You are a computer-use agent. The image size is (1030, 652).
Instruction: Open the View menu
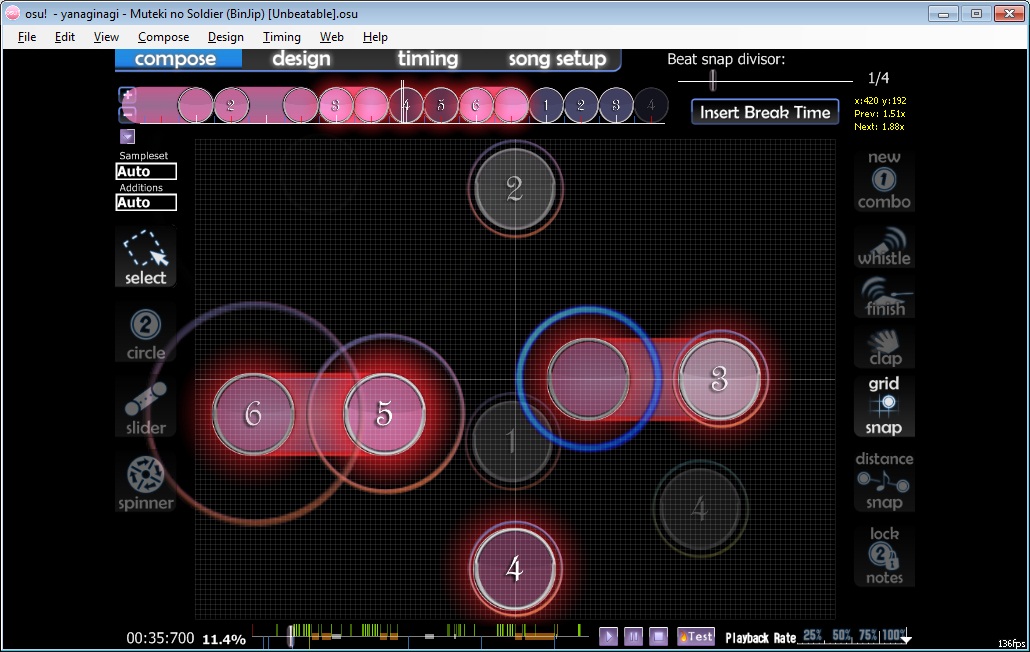[x=106, y=37]
